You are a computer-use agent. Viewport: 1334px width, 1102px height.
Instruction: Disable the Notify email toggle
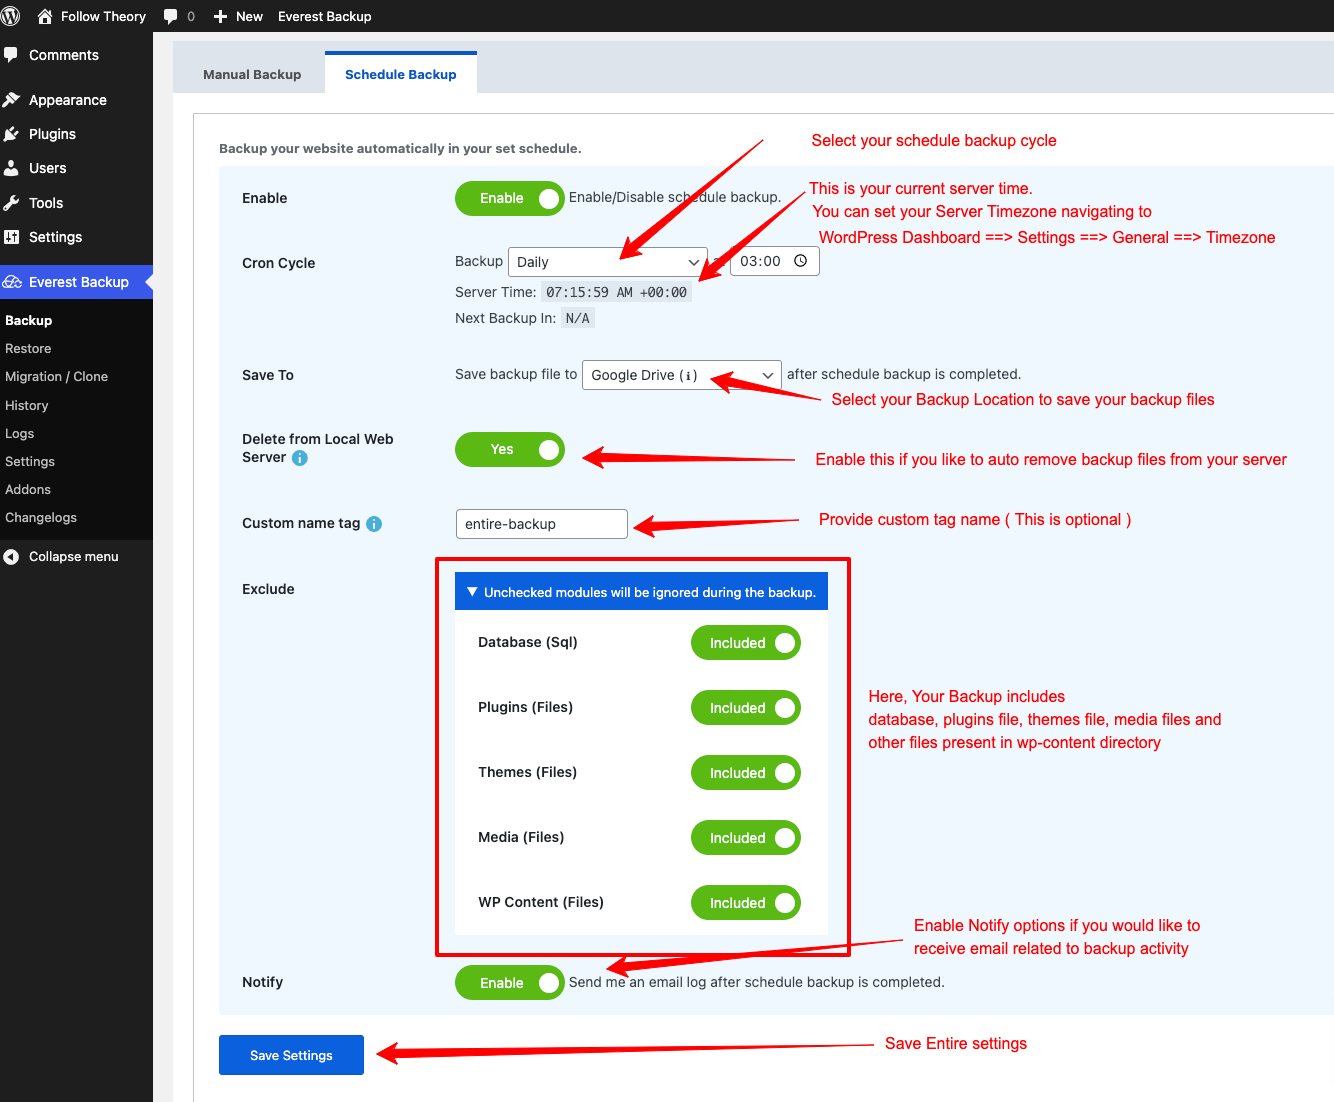pos(510,983)
